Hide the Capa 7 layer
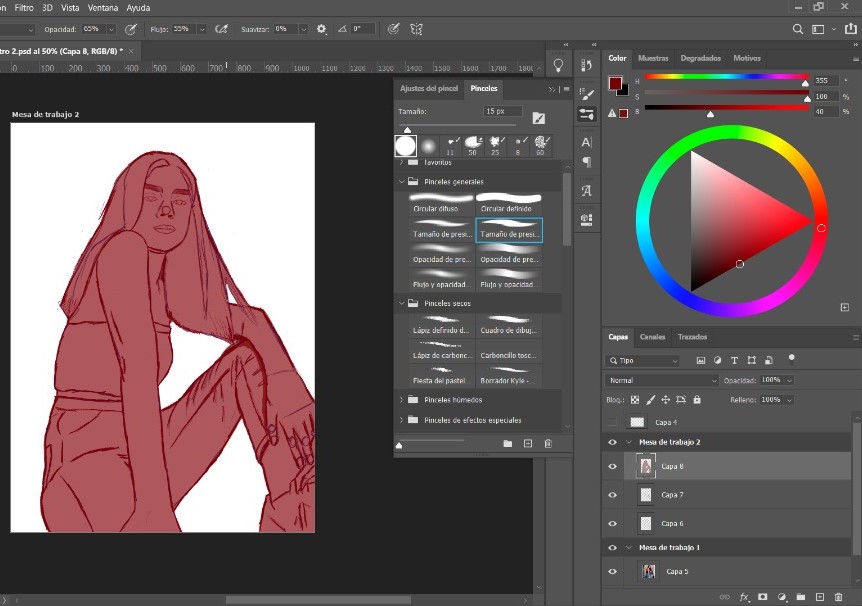862x606 pixels. (612, 495)
